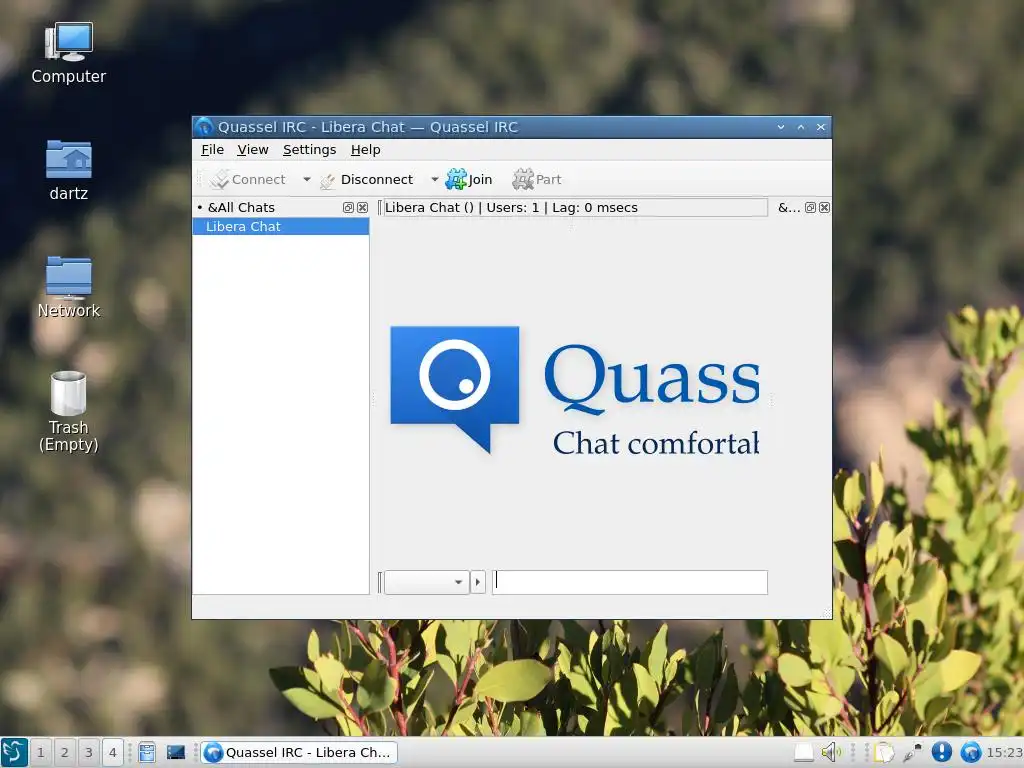1024x768 pixels.
Task: Select Libera Chat in chat list
Action: [281, 227]
